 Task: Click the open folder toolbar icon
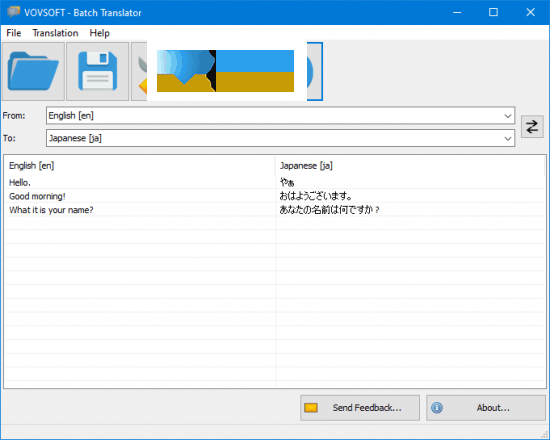point(33,71)
